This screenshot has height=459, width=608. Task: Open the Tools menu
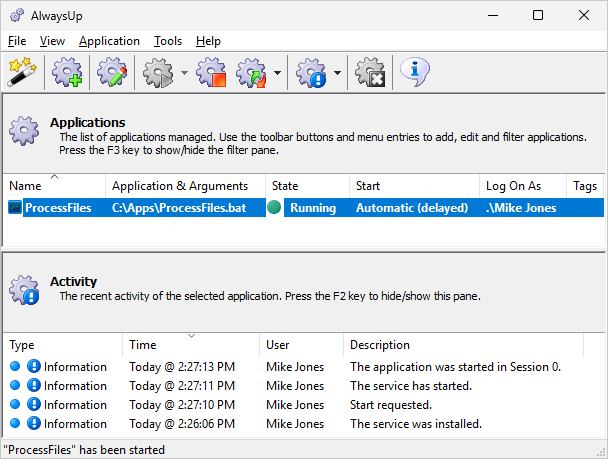click(168, 41)
